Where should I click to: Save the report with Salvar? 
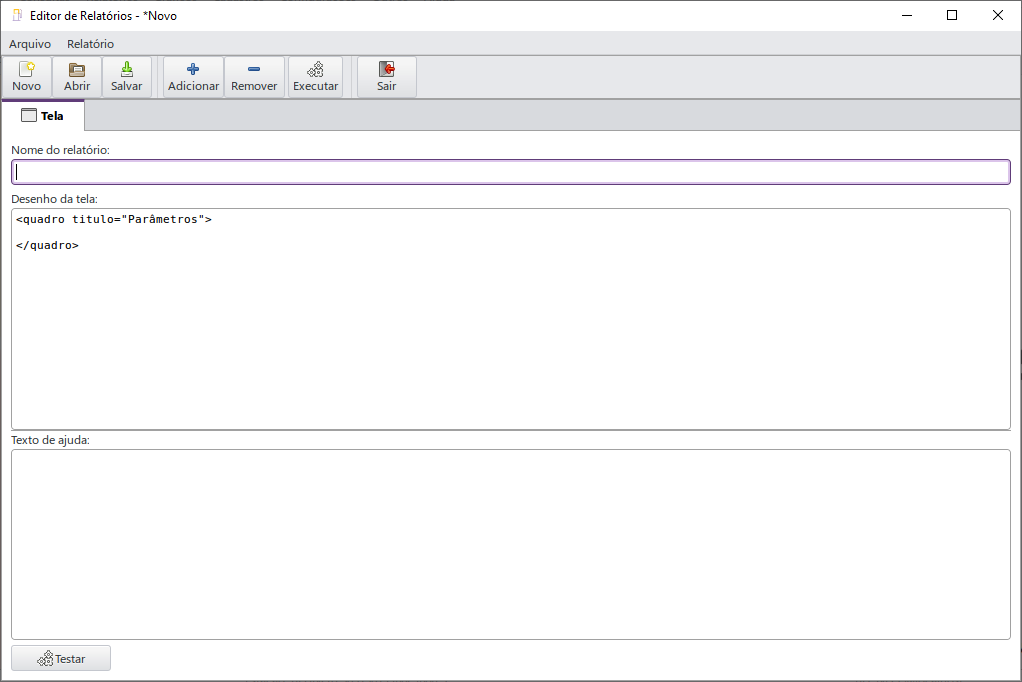pos(126,77)
